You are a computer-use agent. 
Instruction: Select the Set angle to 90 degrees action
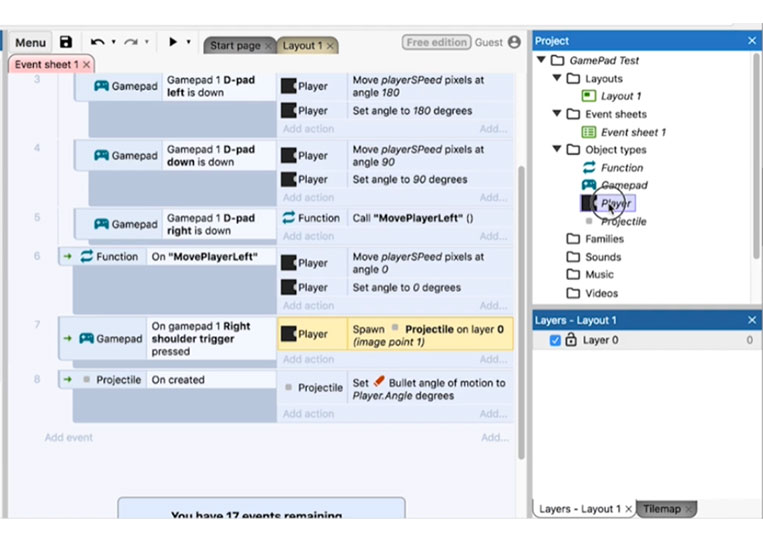click(x=430, y=180)
